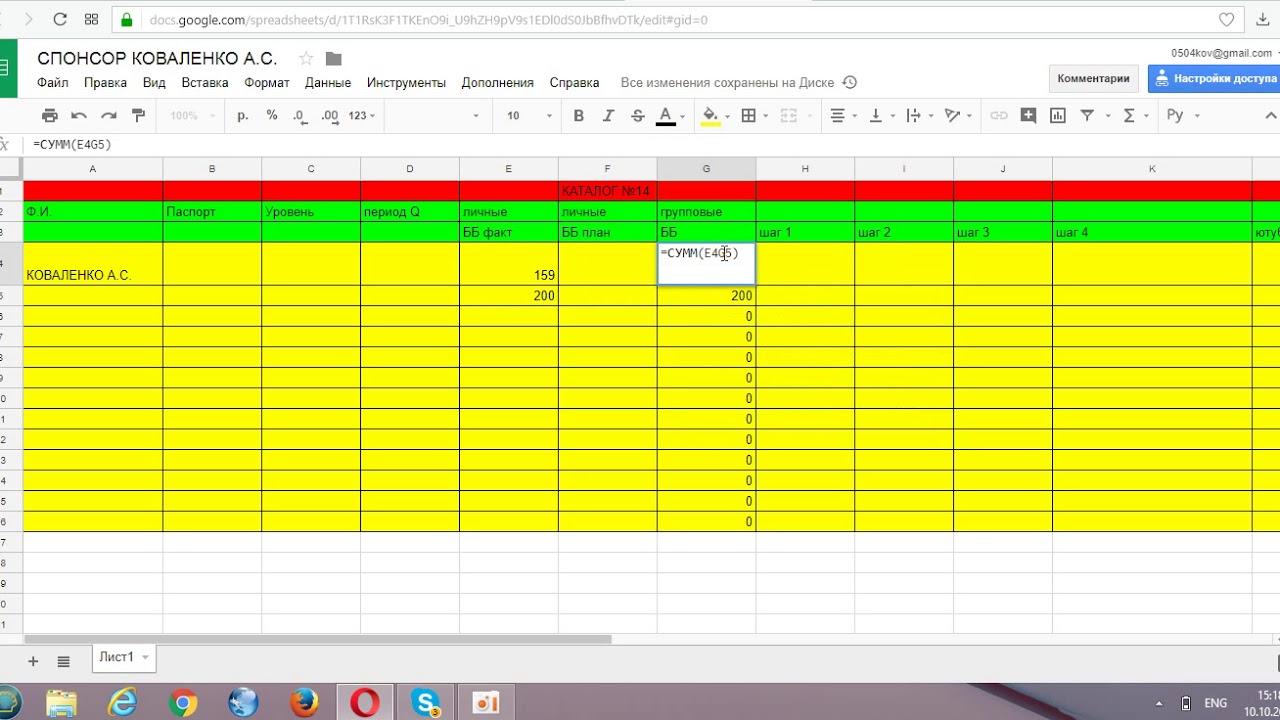Click the print icon
Viewport: 1280px width, 720px height.
[50, 116]
